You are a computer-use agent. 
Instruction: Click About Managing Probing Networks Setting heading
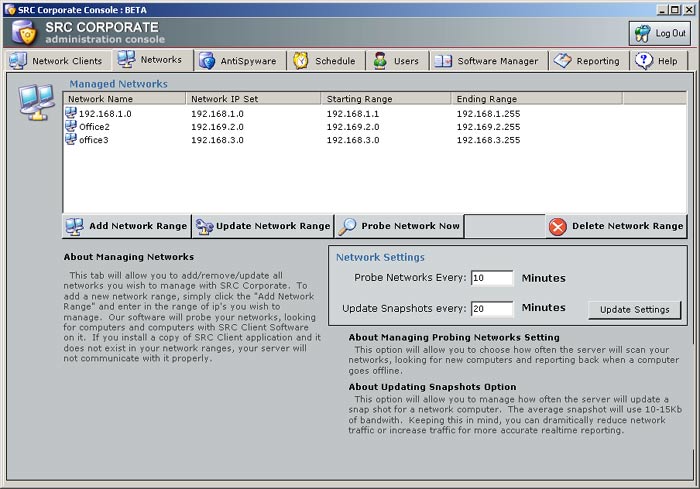(x=454, y=337)
